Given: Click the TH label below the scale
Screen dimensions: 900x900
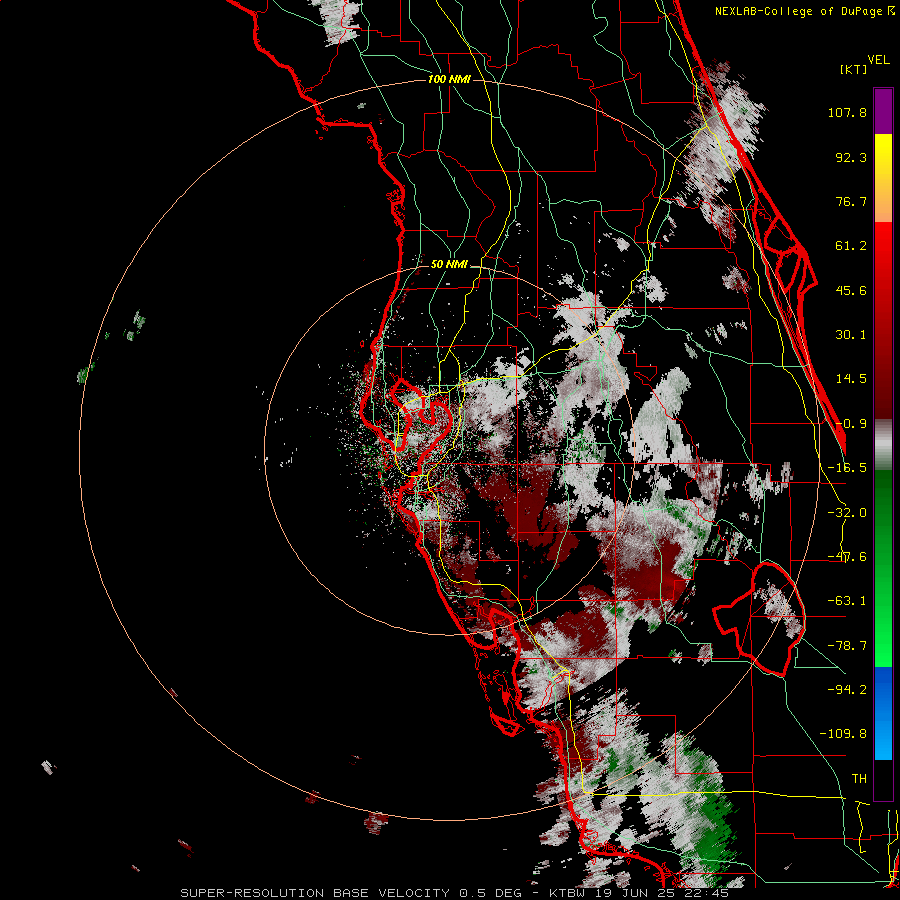Looking at the screenshot, I should 859,778.
